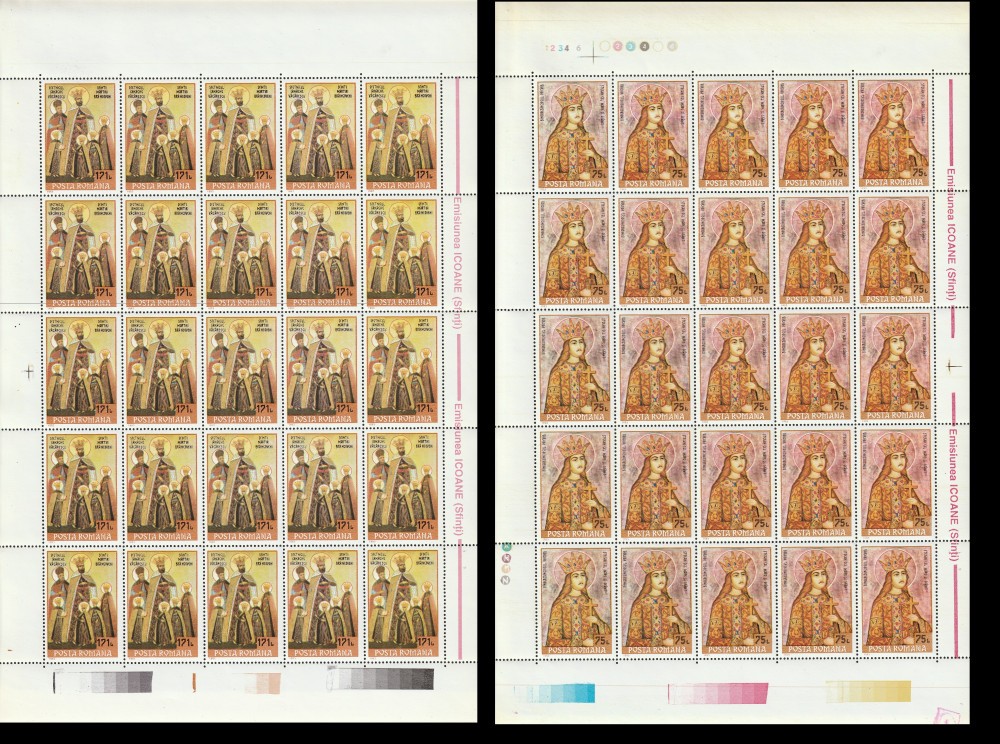Click the cyan color bar under the right sheet
Viewport: 1000px width, 744px height.
pos(554,694)
